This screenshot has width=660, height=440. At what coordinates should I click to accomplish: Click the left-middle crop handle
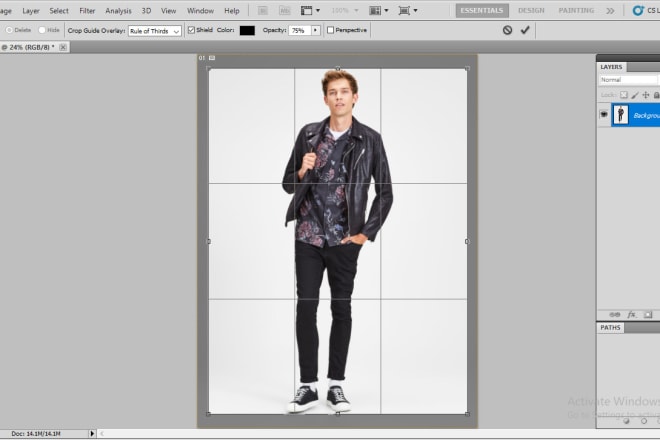click(209, 241)
